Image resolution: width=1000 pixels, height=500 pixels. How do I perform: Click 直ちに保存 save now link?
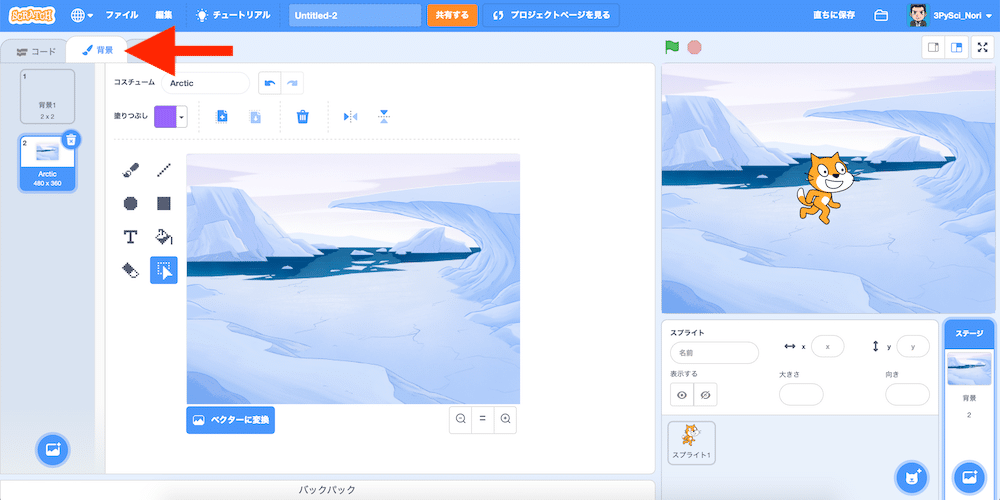[x=834, y=15]
